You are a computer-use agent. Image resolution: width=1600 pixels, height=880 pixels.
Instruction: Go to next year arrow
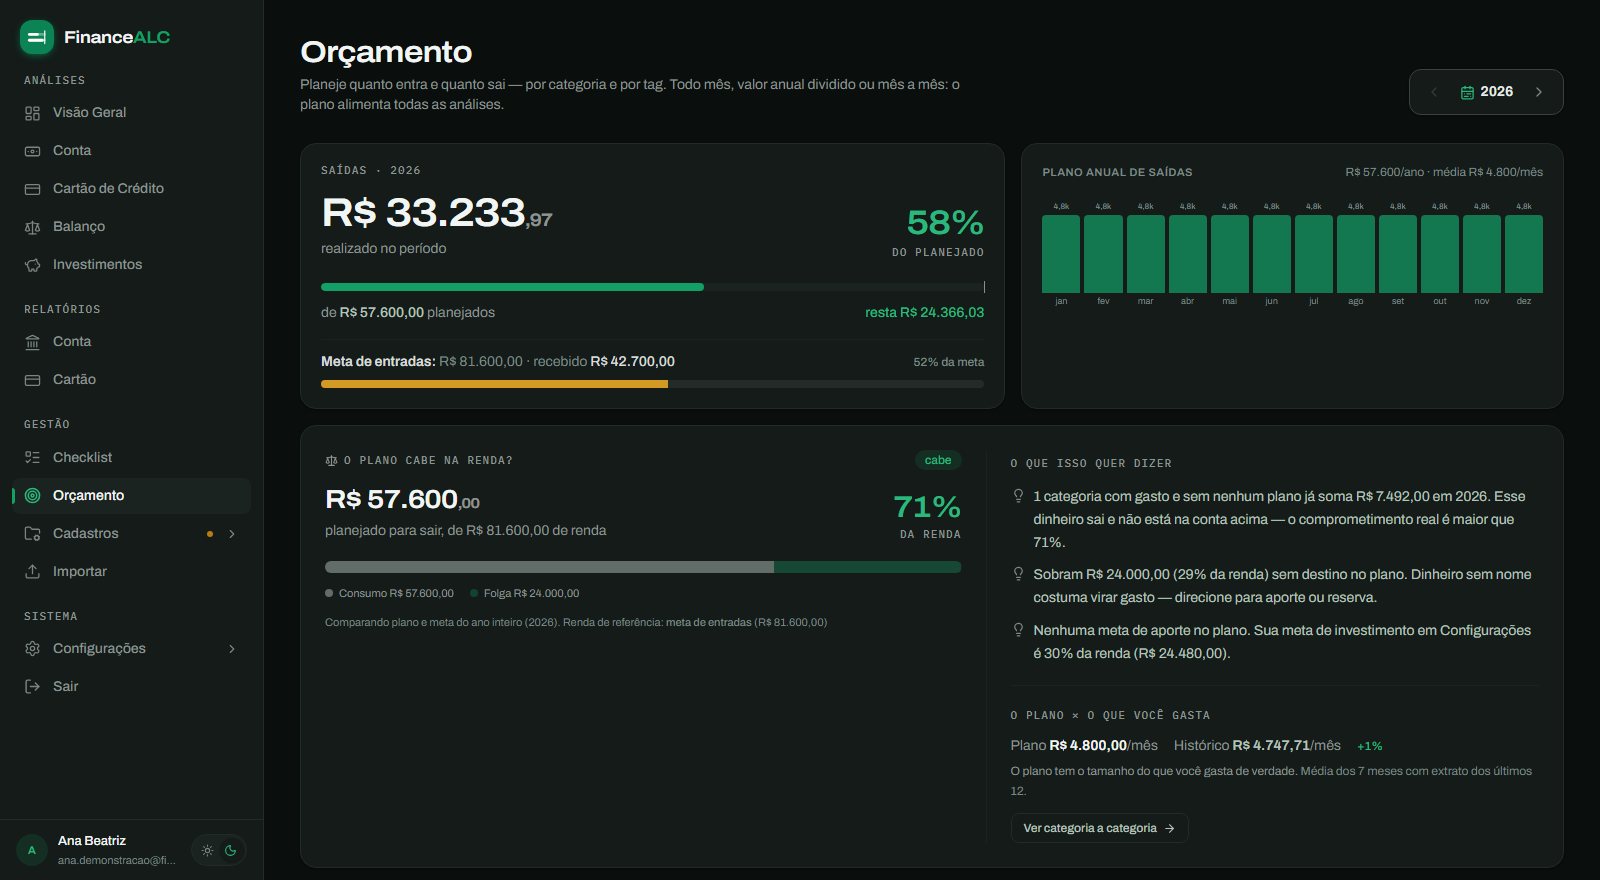click(x=1539, y=92)
